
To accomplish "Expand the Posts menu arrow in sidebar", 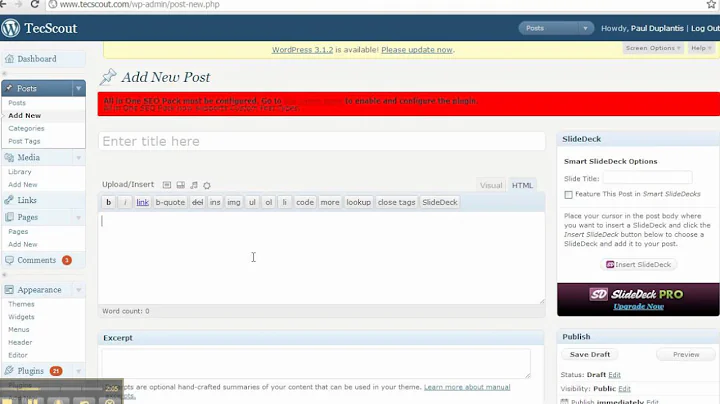I will (79, 88).
